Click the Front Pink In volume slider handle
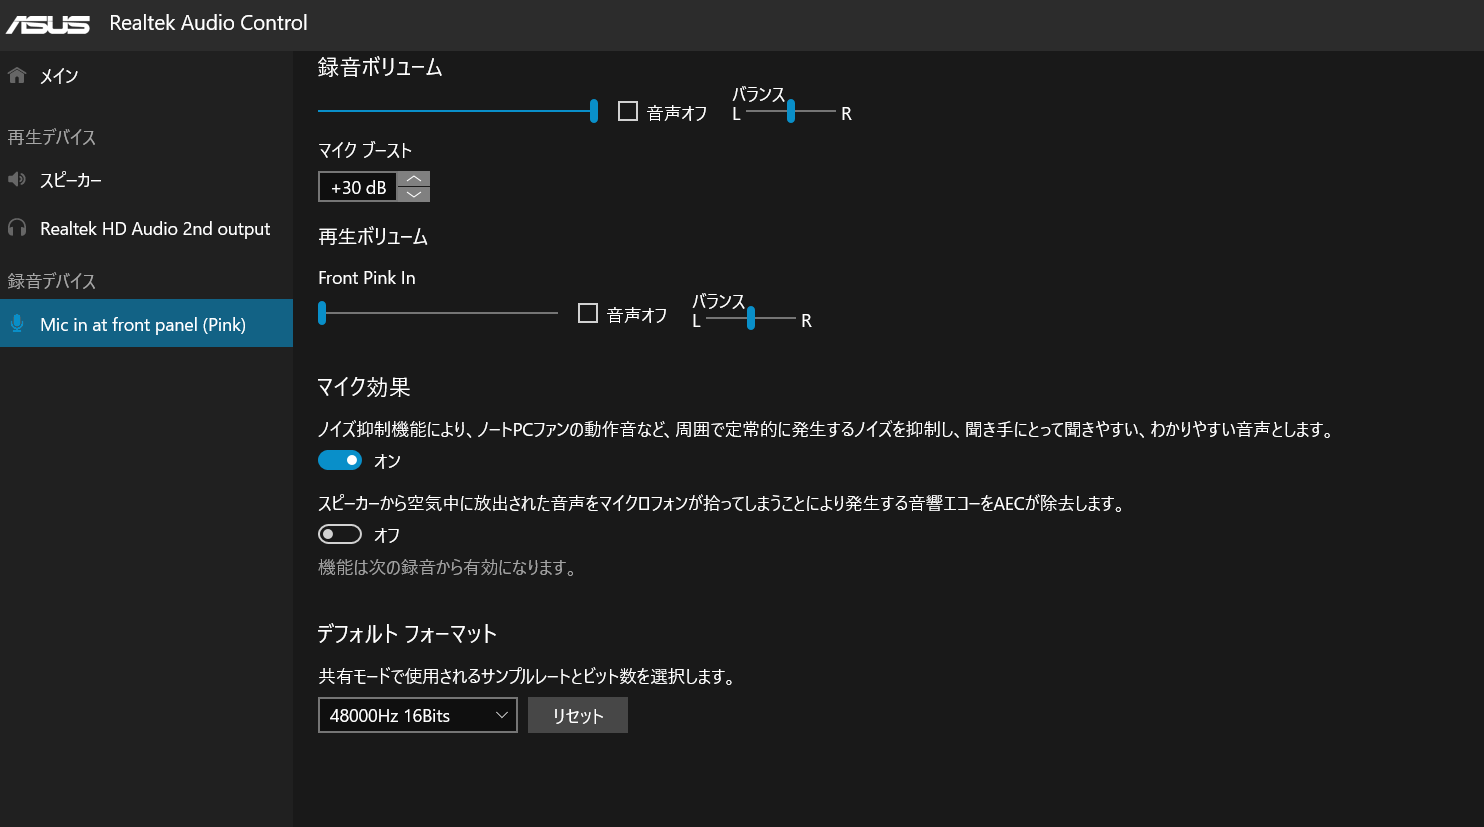The image size is (1484, 827). coord(322,313)
